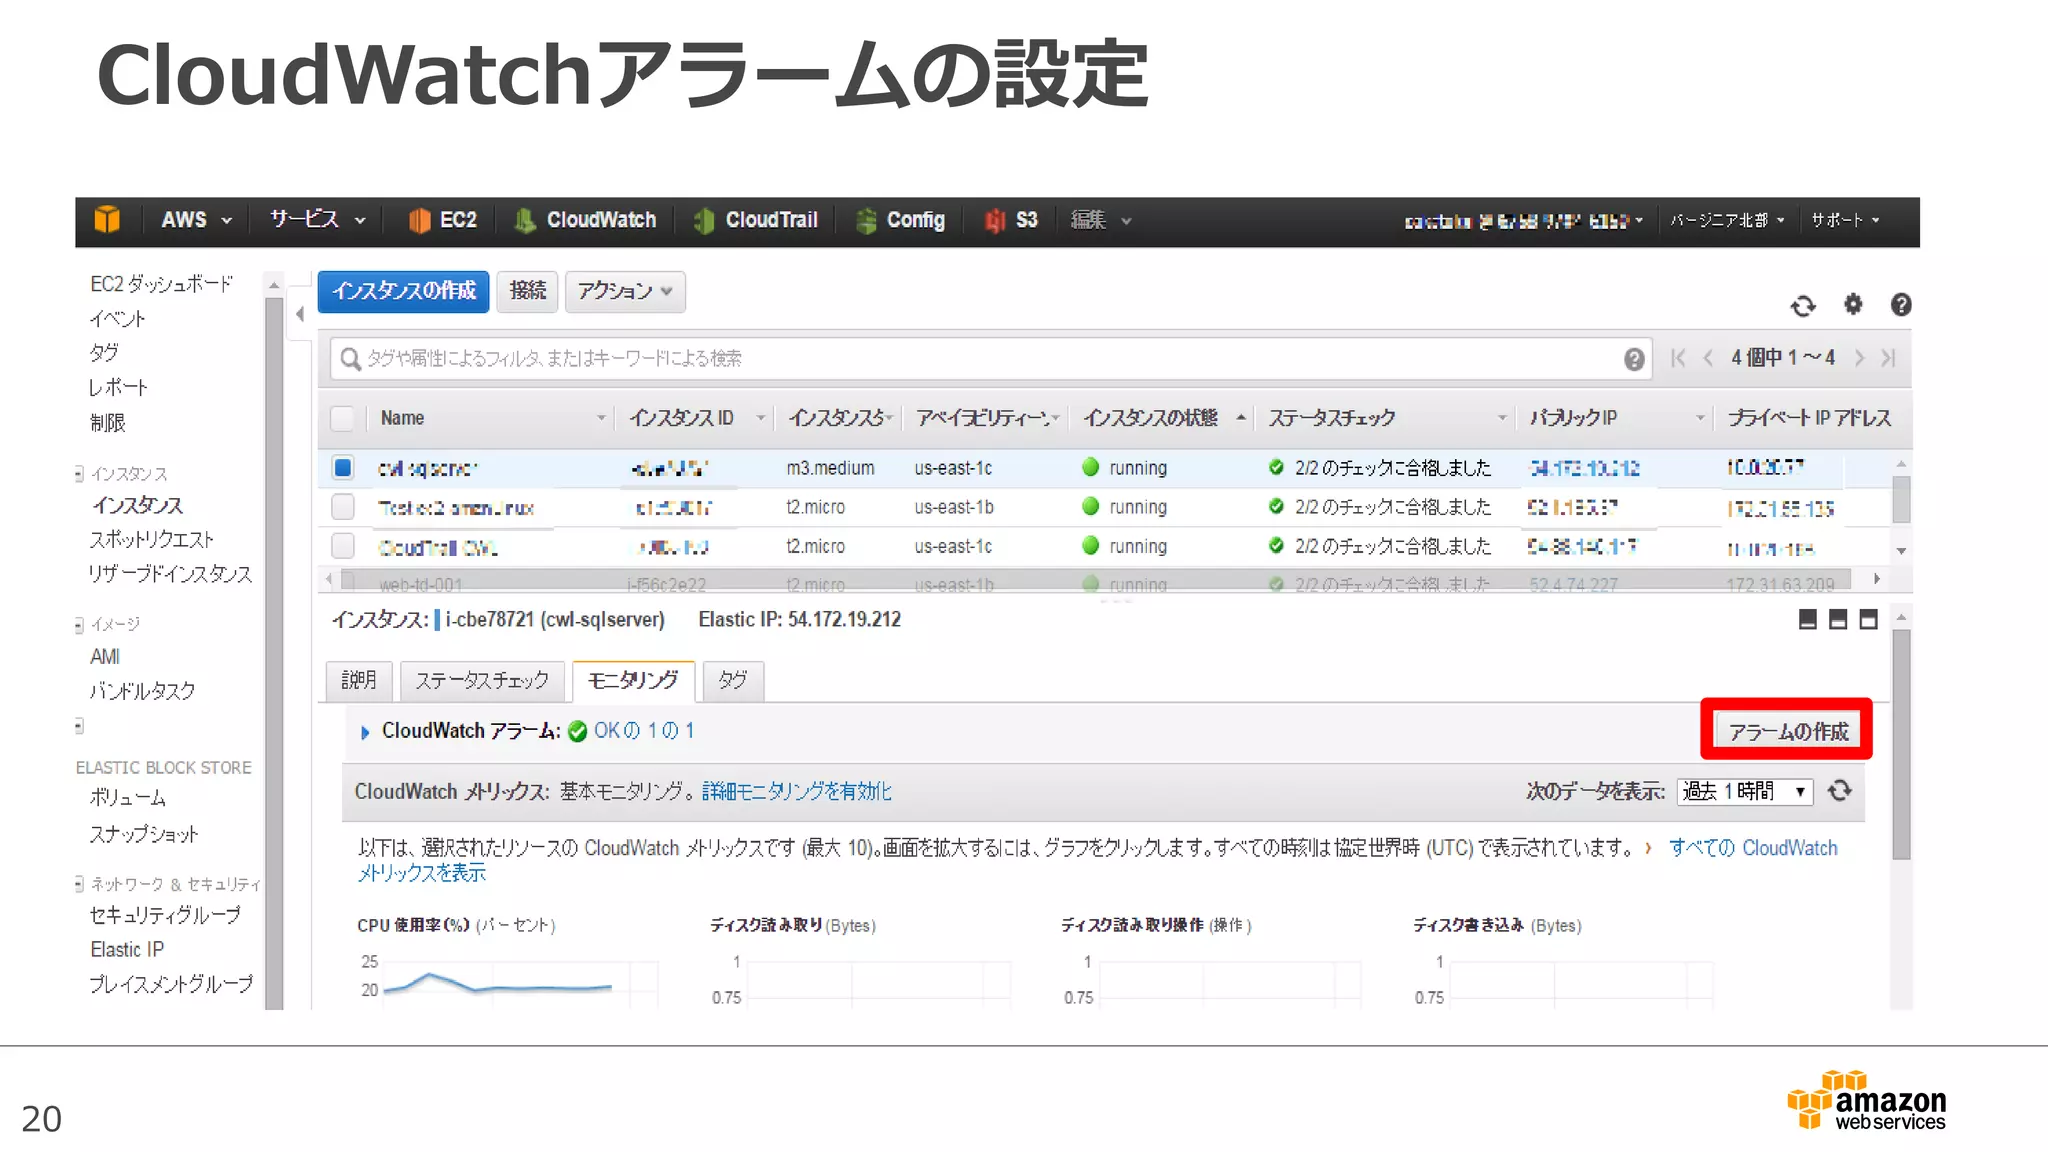Open the CloudWatch service shortcut

586,220
